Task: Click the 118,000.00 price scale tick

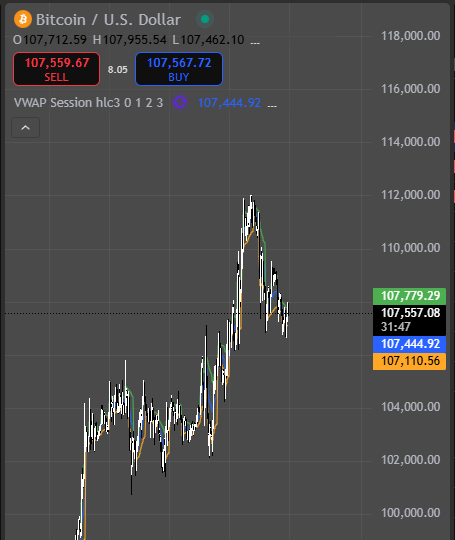Action: [x=411, y=36]
